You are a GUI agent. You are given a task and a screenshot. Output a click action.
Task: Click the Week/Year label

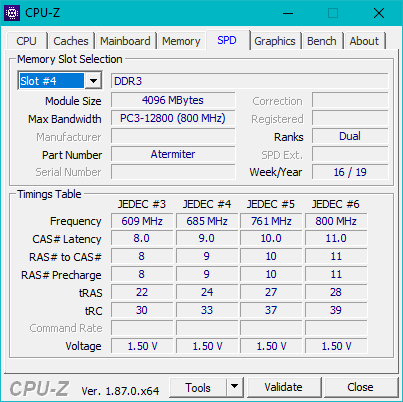tap(276, 172)
